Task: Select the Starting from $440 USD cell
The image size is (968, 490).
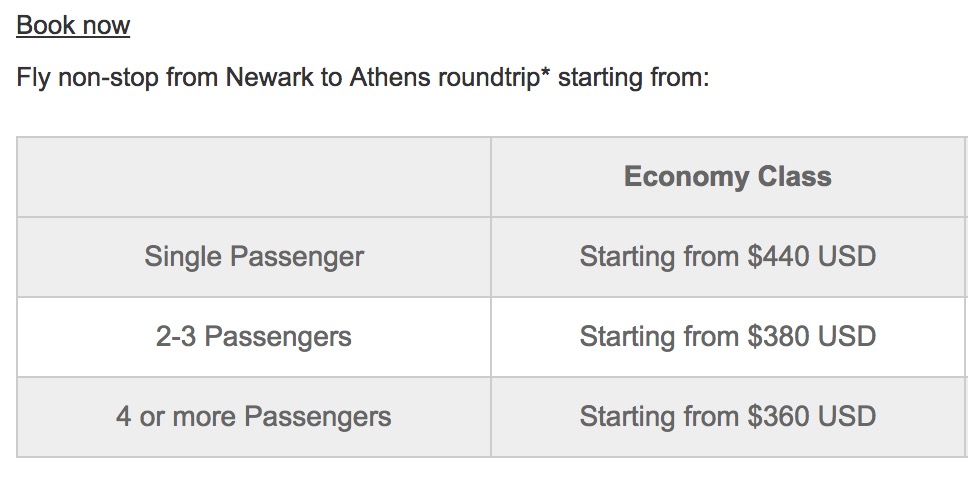Action: [727, 257]
